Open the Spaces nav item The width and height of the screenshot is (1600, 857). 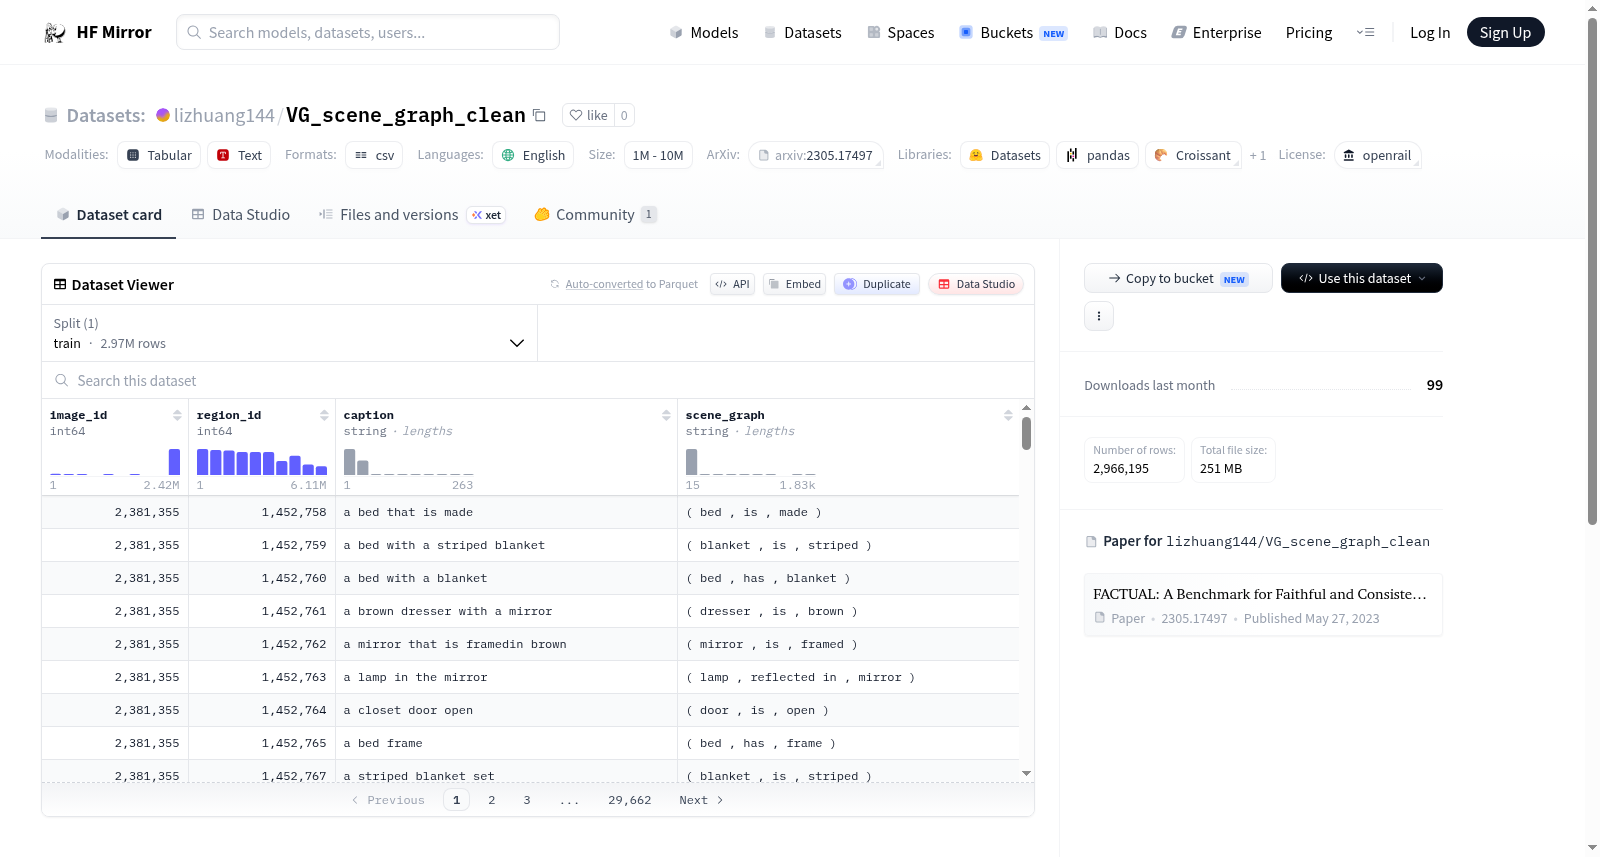coord(900,33)
